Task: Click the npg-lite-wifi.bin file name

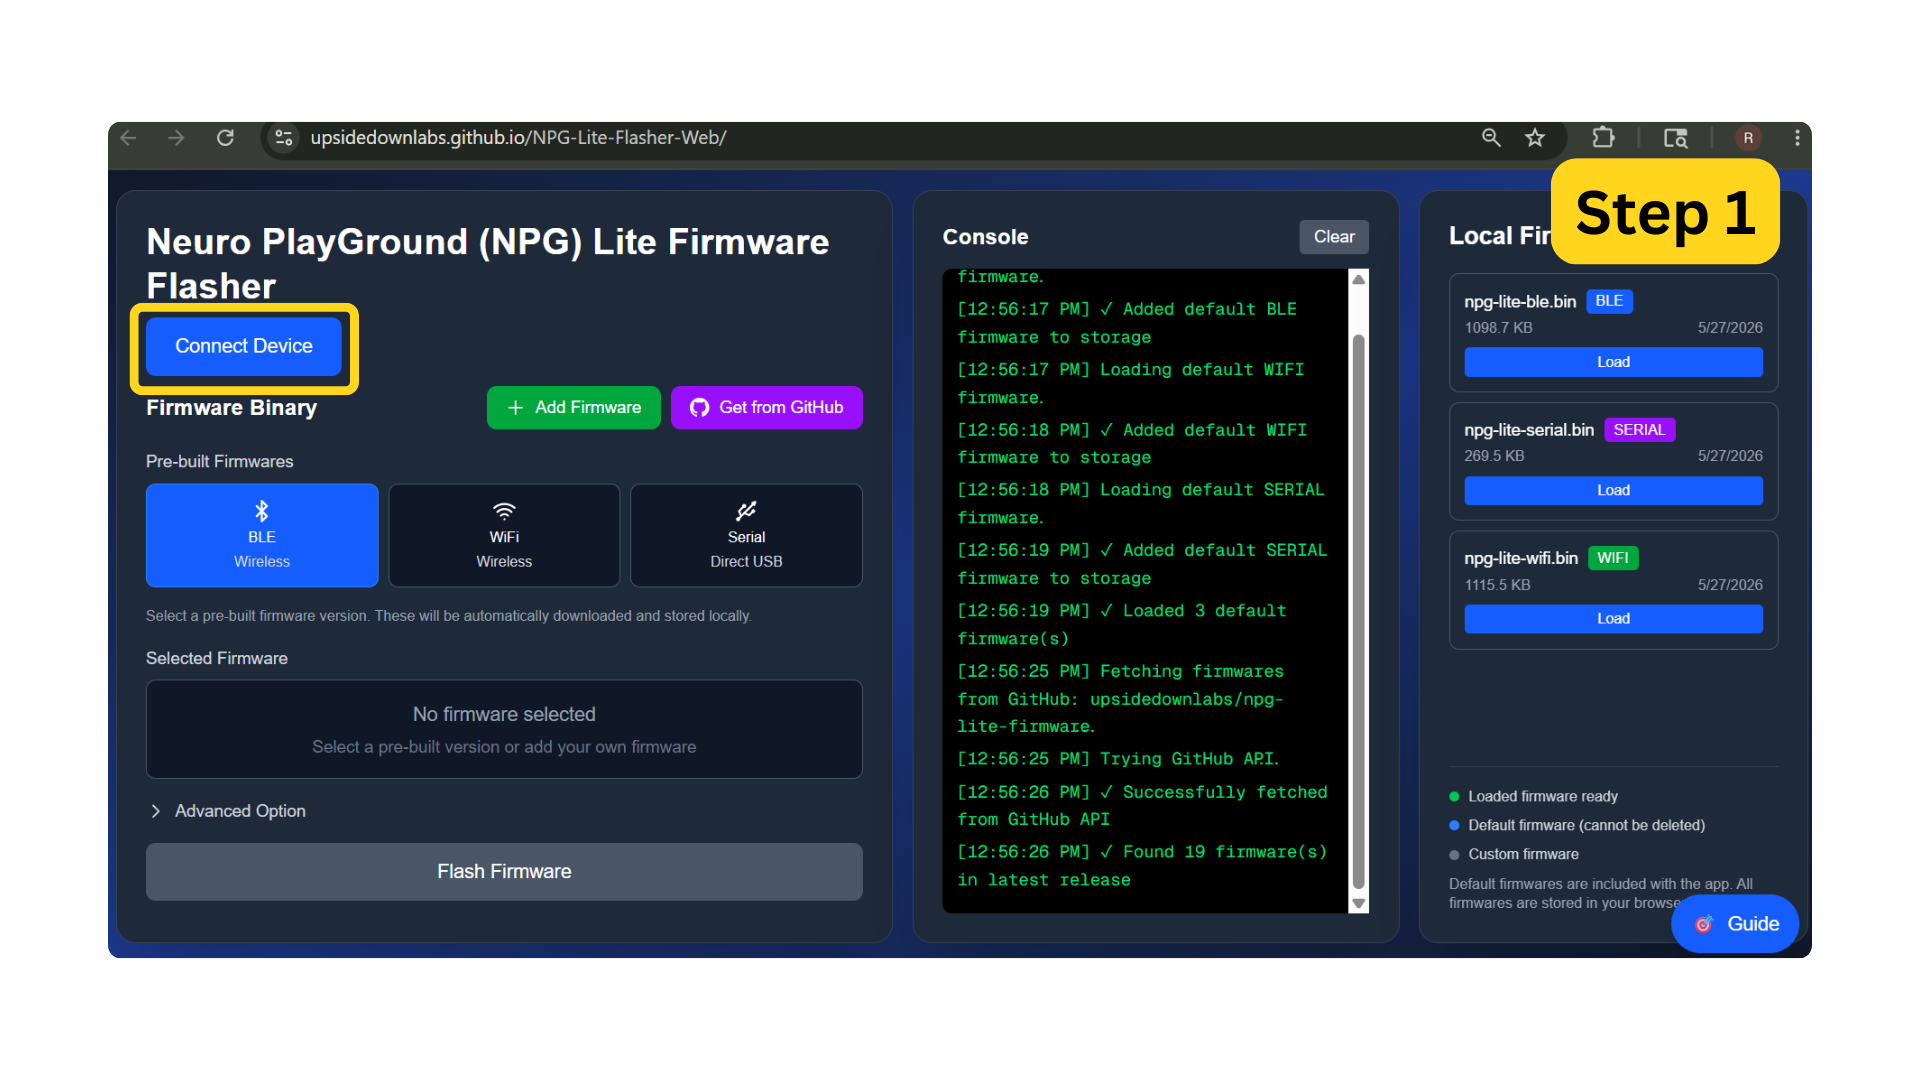Action: coord(1521,558)
